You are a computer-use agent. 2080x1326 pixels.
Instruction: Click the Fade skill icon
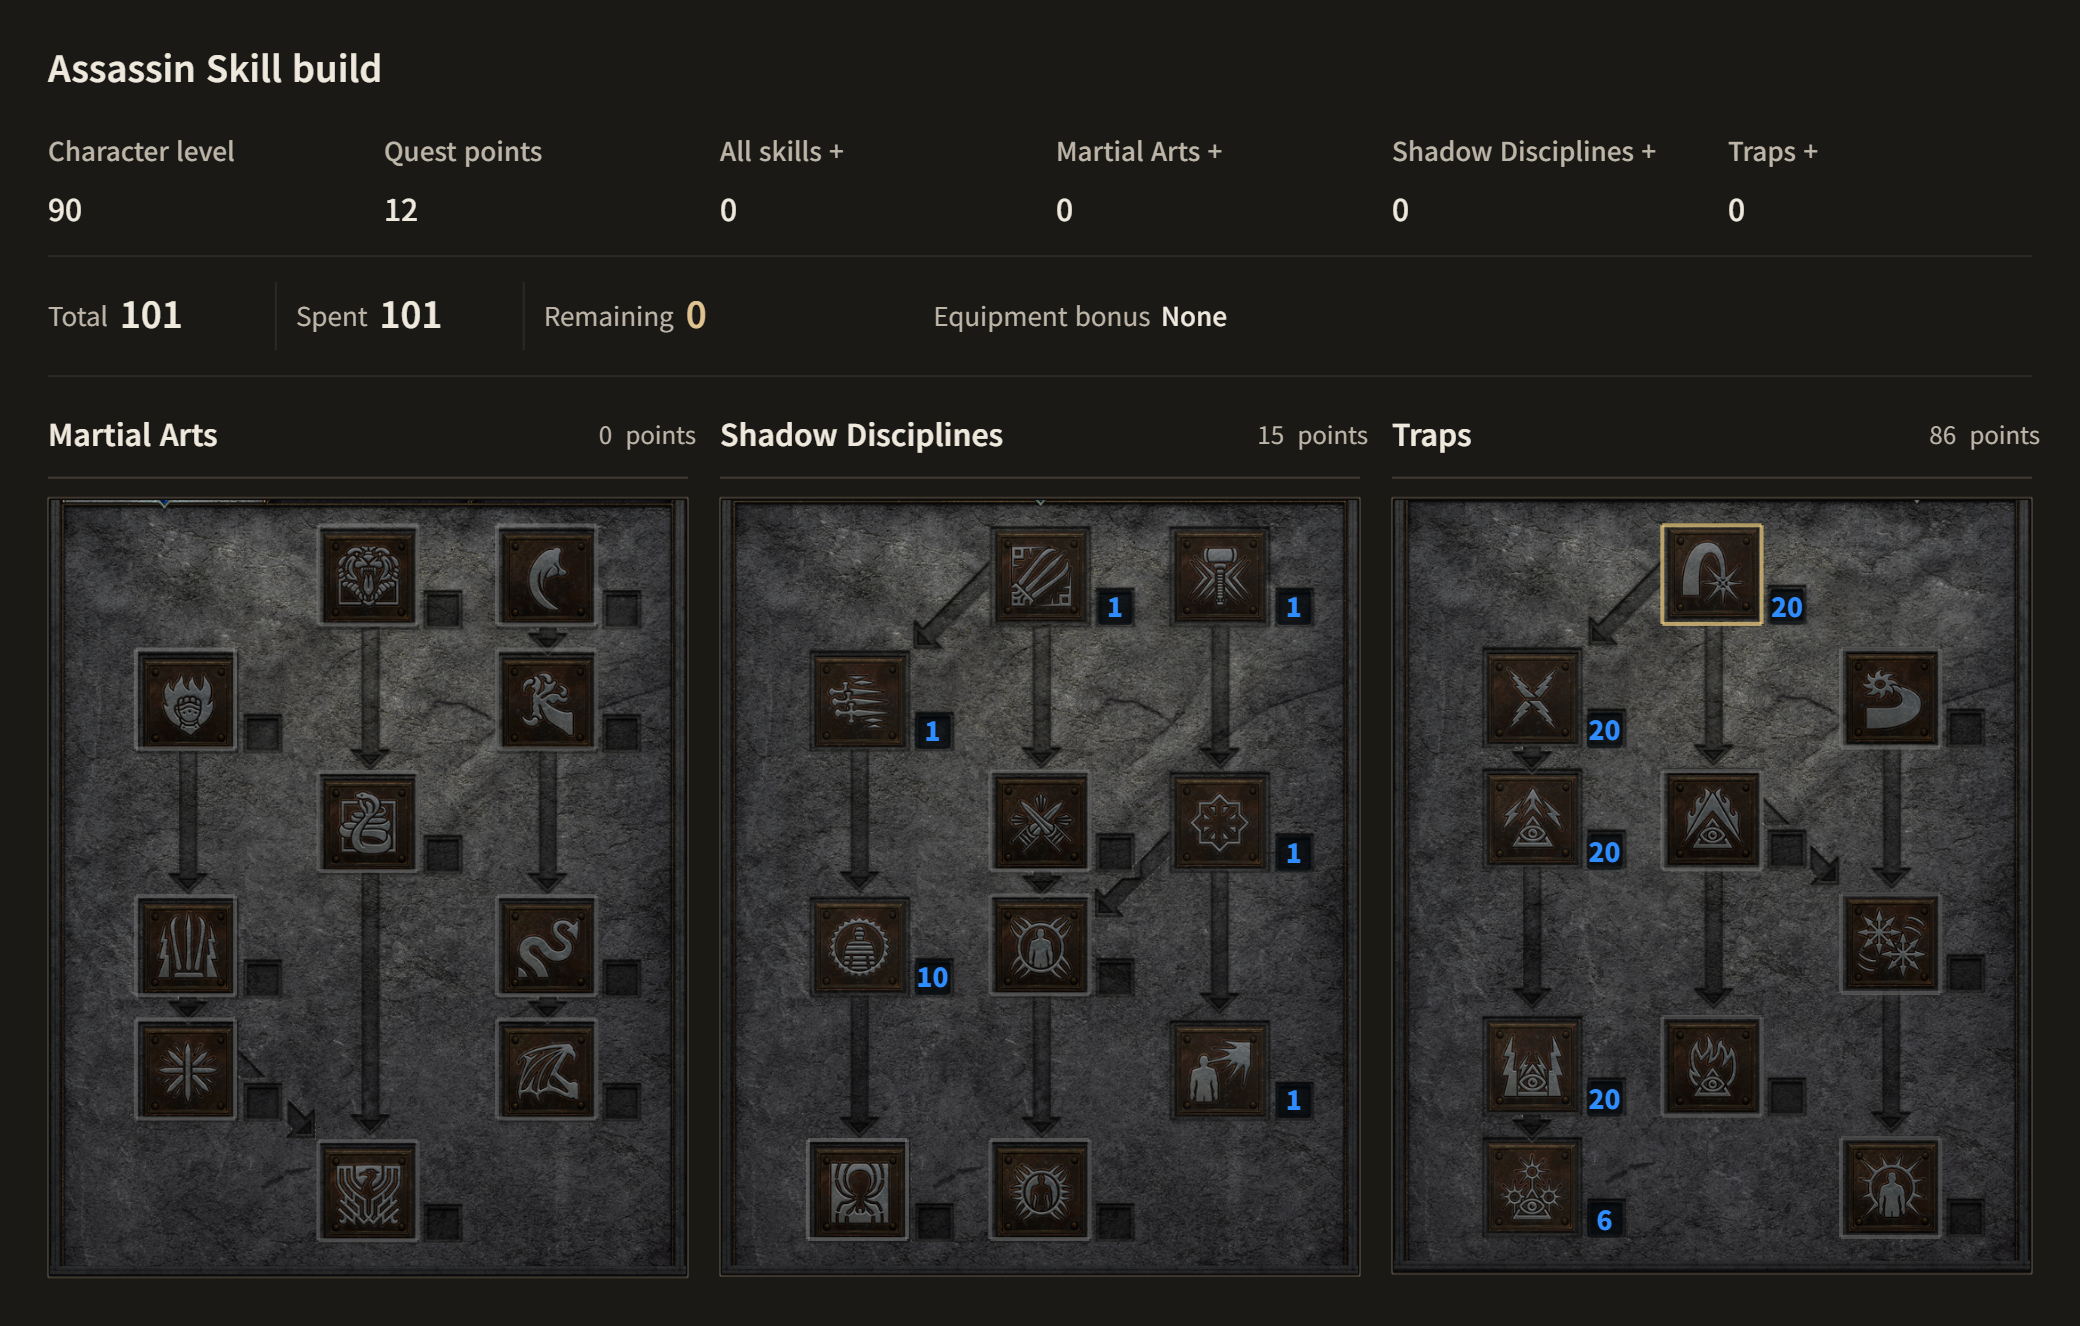tap(859, 946)
